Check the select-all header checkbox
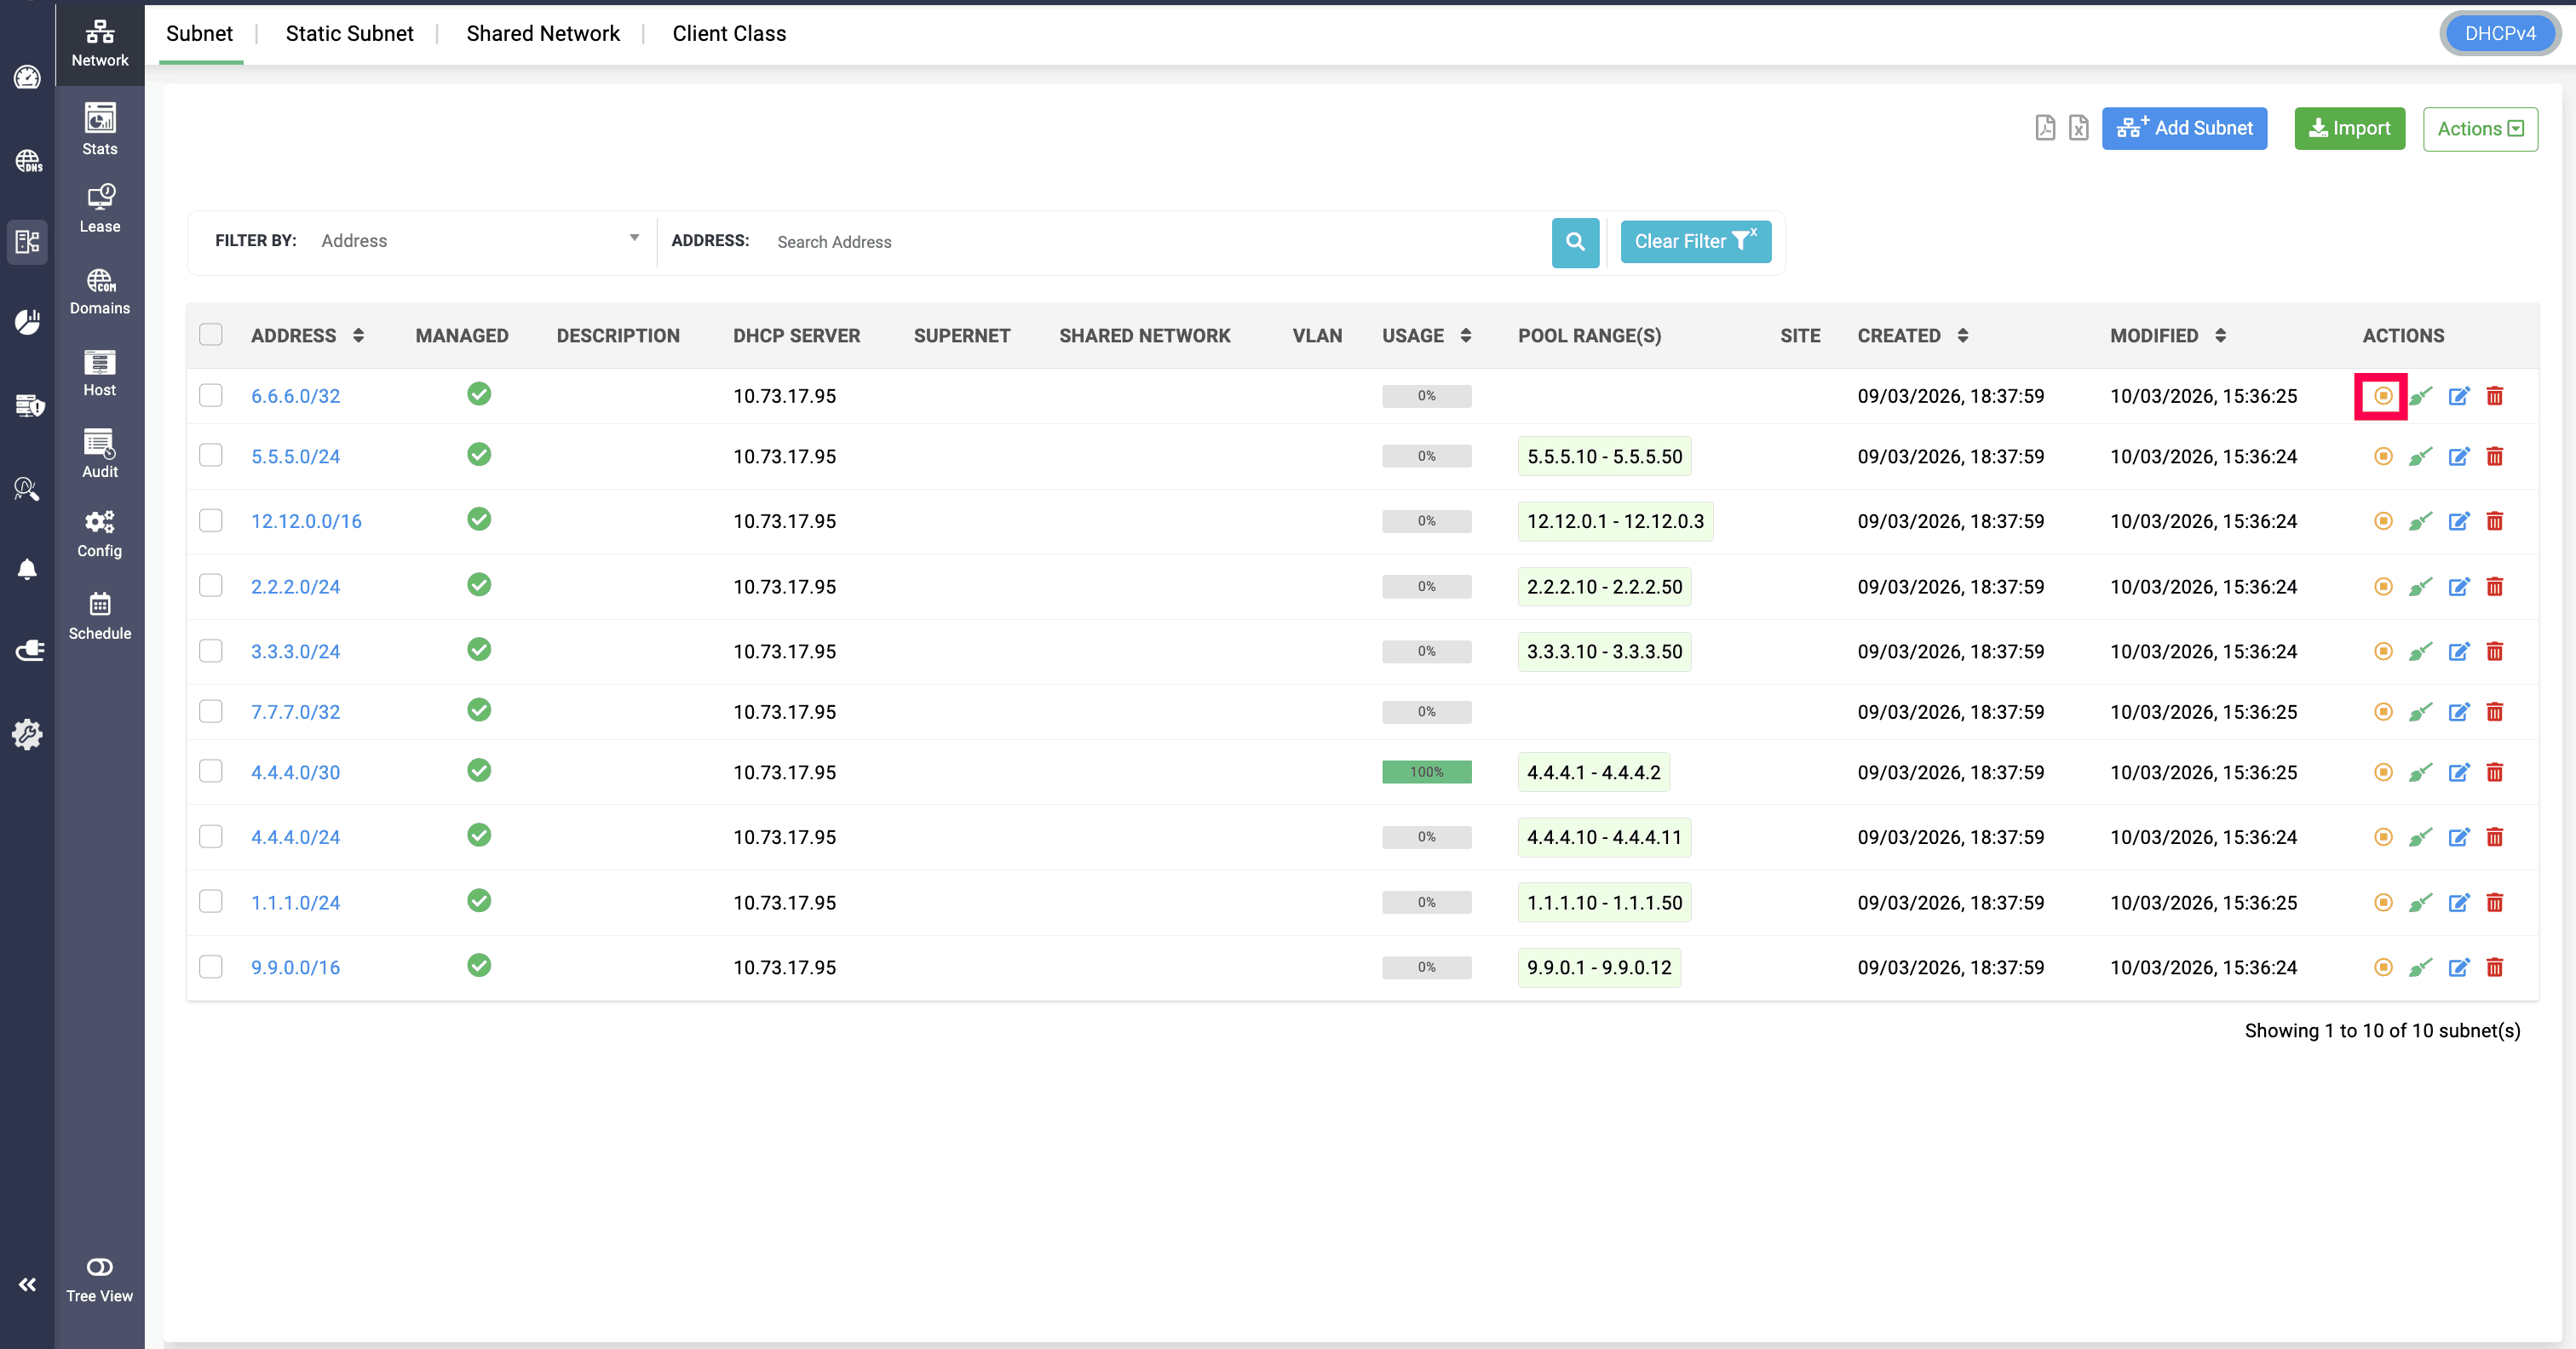 point(210,335)
